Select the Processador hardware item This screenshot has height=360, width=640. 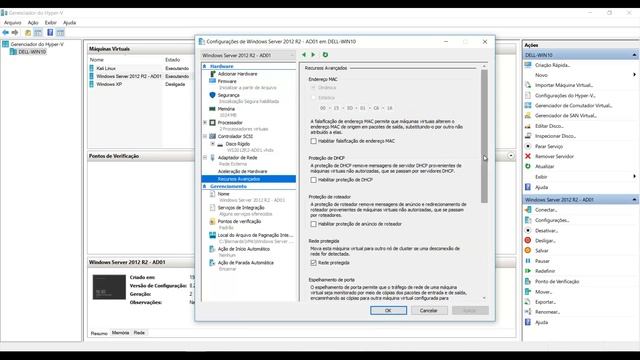[x=230, y=122]
